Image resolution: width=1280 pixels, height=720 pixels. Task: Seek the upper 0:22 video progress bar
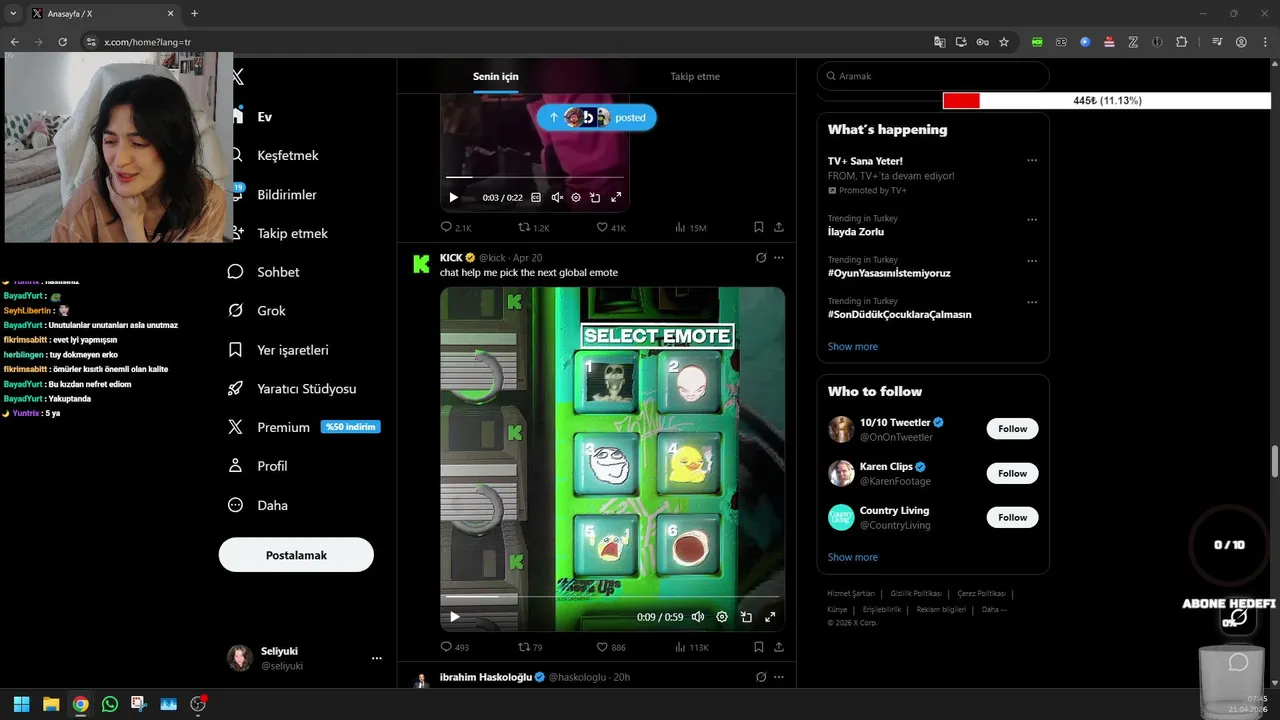point(535,178)
